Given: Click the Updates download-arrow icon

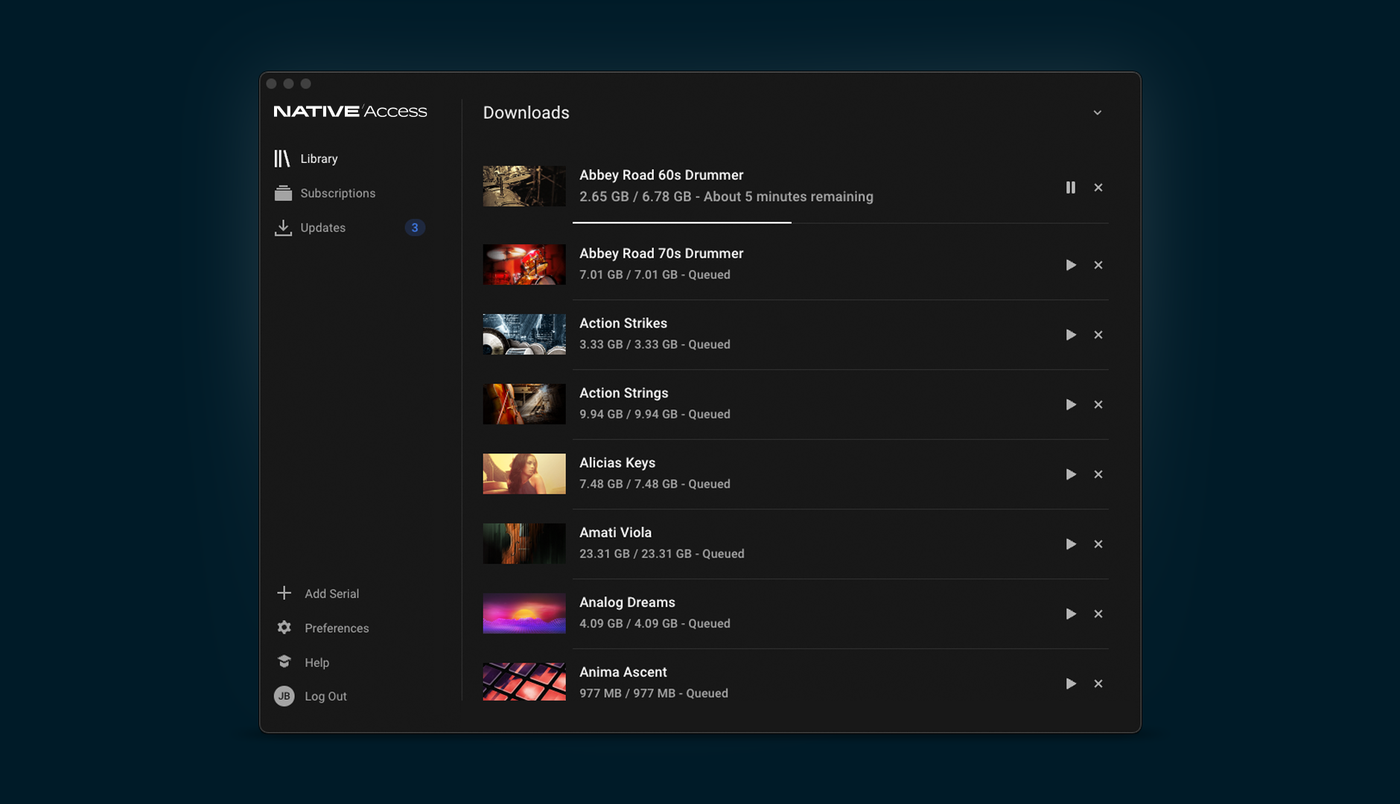Looking at the screenshot, I should pyautogui.click(x=283, y=228).
